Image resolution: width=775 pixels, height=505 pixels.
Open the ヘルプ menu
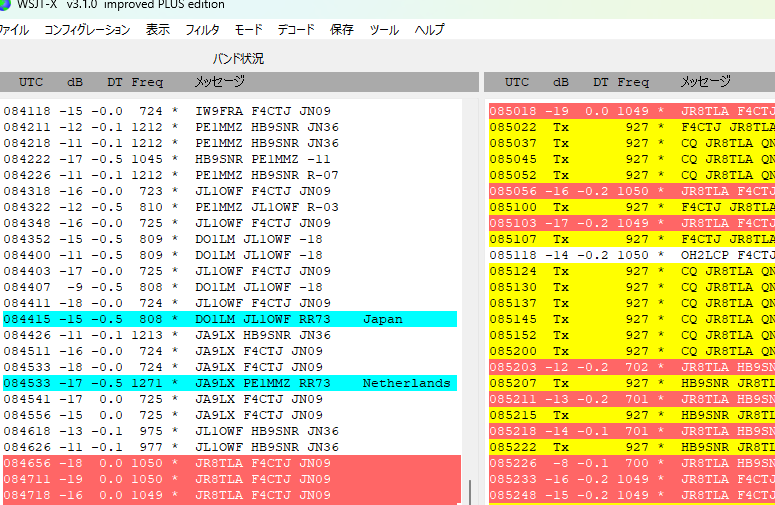[x=429, y=30]
